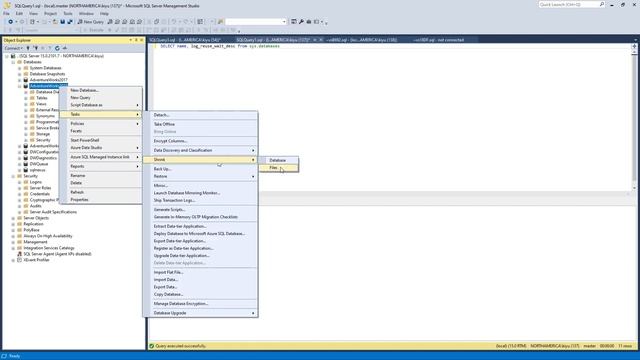Choose Reports in the context menu
The image size is (640, 360).
click(x=101, y=166)
